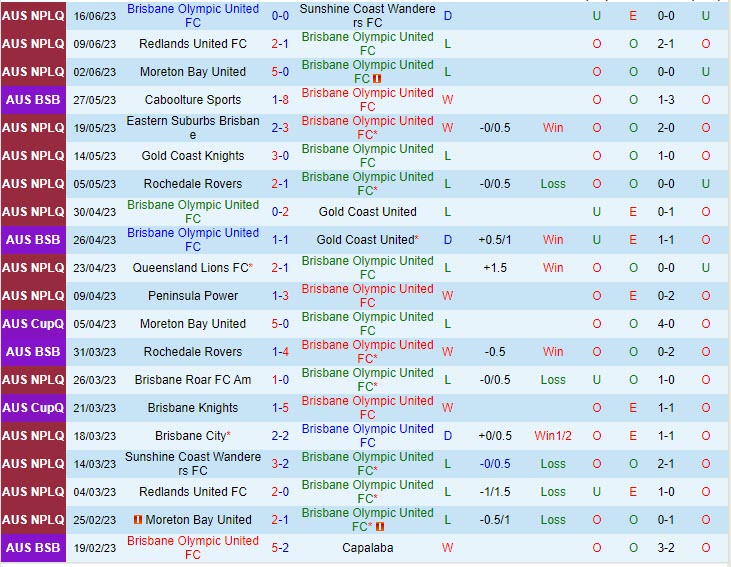Select handicap -0/0.5 on 19/05/23
Screen dimensions: 731x567
click(x=495, y=128)
